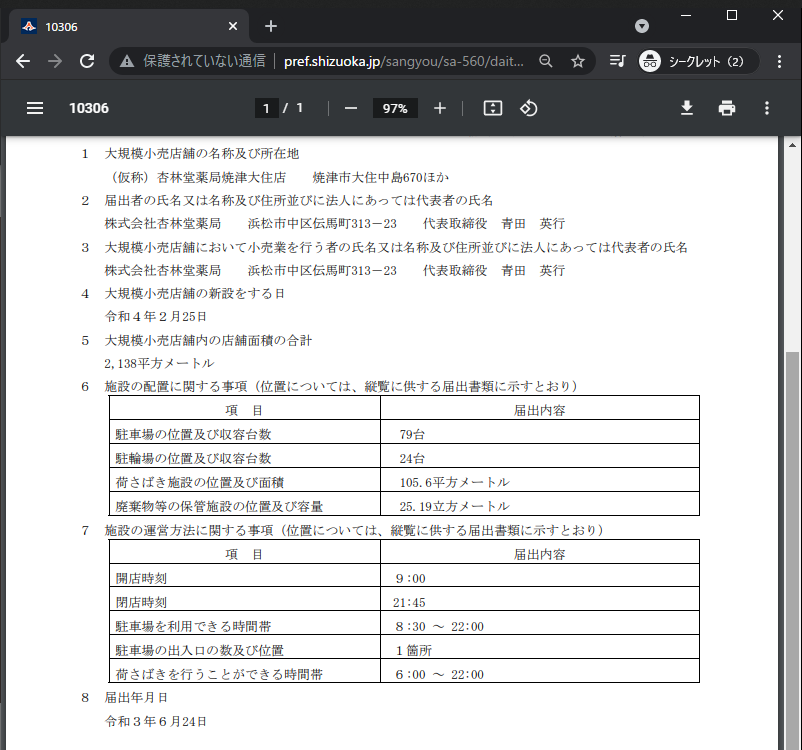The image size is (802, 750).
Task: Click the fit to page icon
Action: coord(492,108)
